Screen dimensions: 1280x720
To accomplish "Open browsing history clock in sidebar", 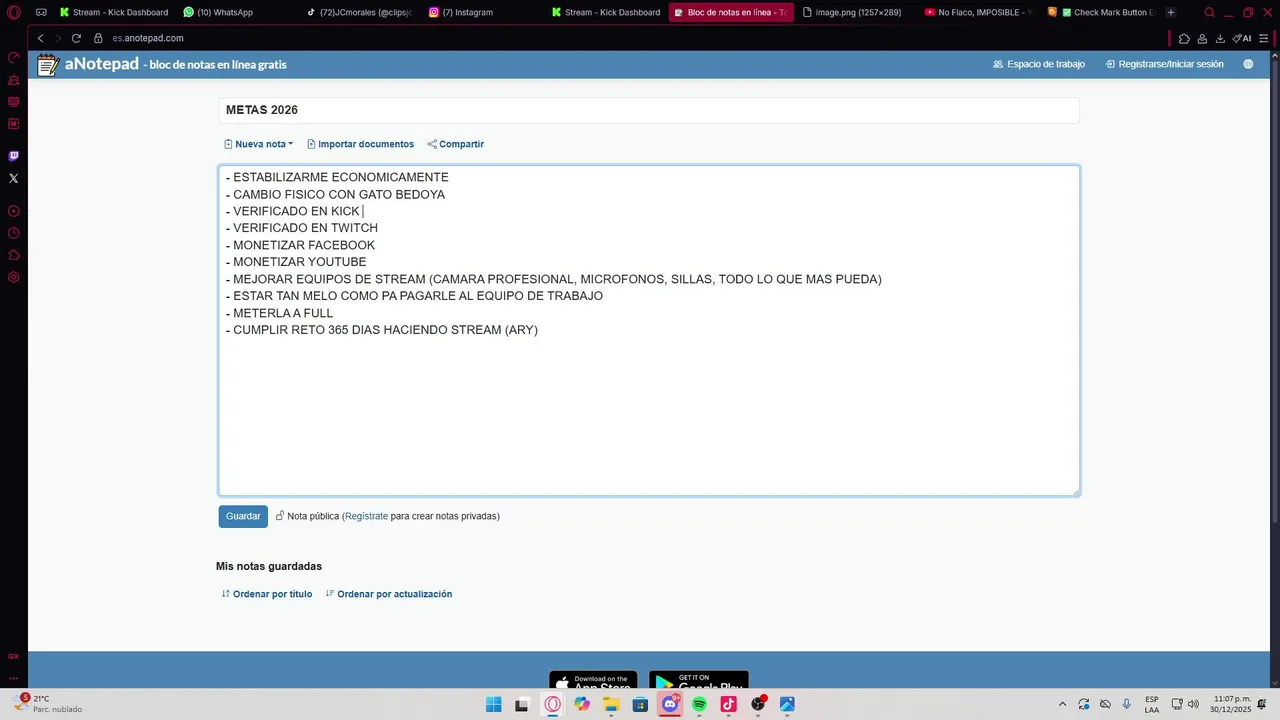I will coord(13,233).
